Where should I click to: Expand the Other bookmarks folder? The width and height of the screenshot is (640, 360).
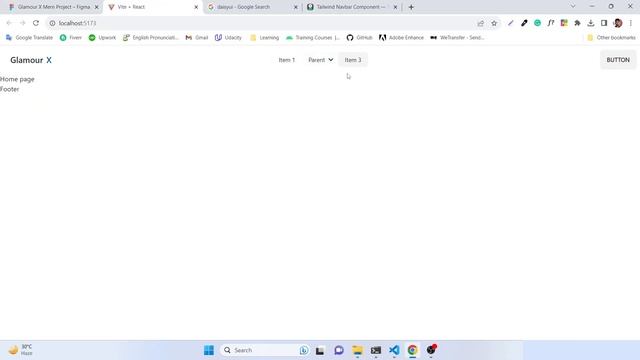(x=611, y=38)
